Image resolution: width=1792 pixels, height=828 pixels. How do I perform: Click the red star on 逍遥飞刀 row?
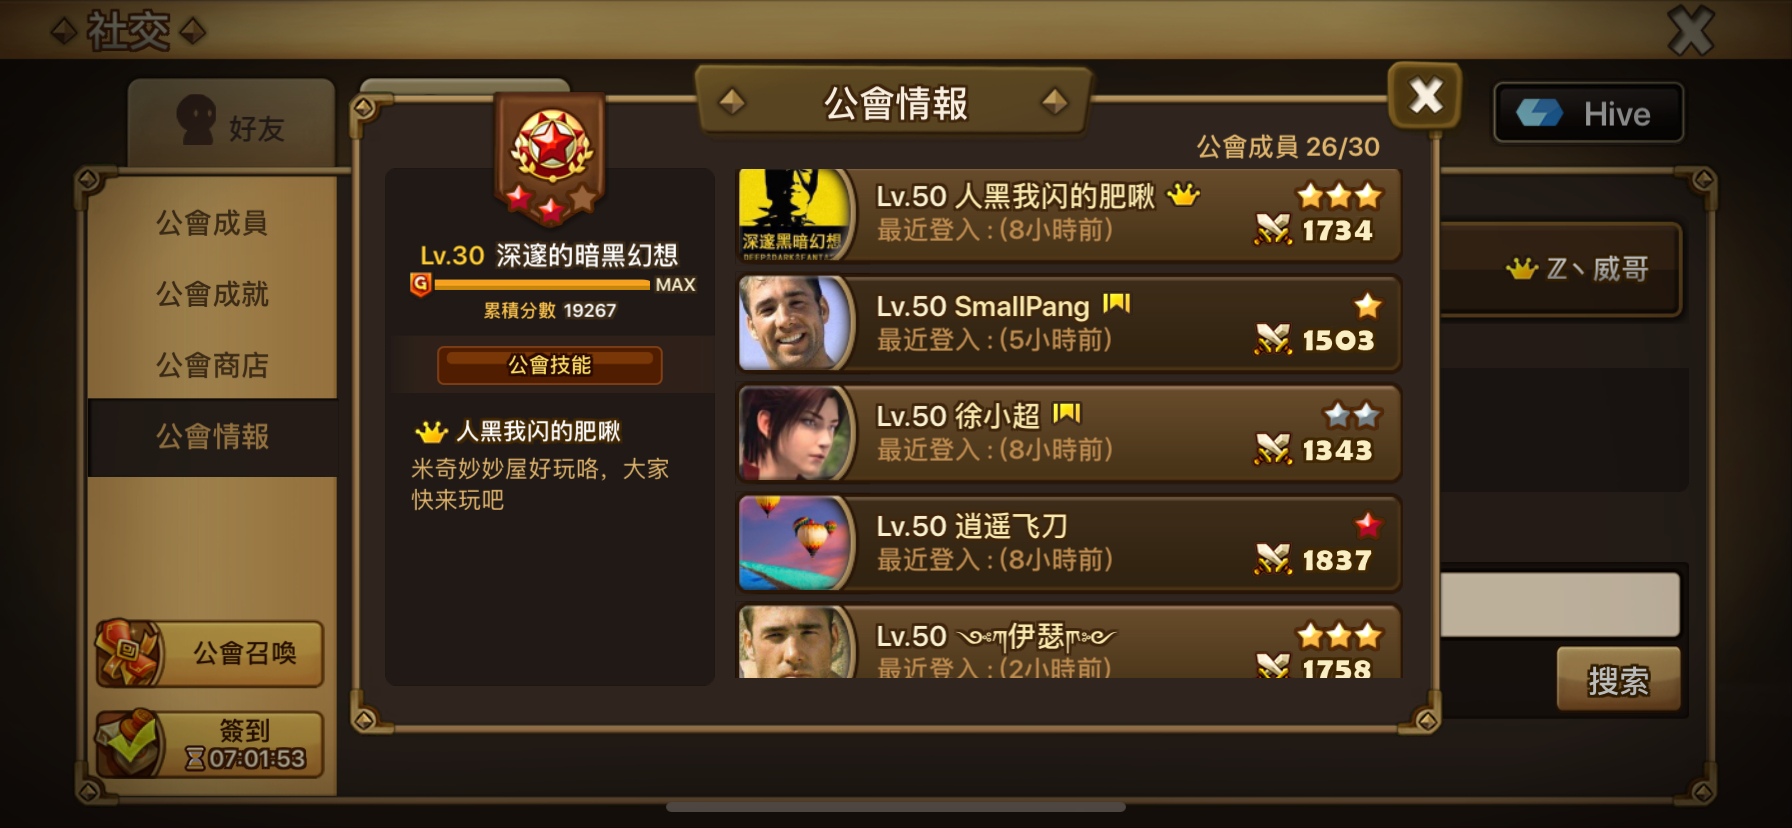pos(1368,524)
